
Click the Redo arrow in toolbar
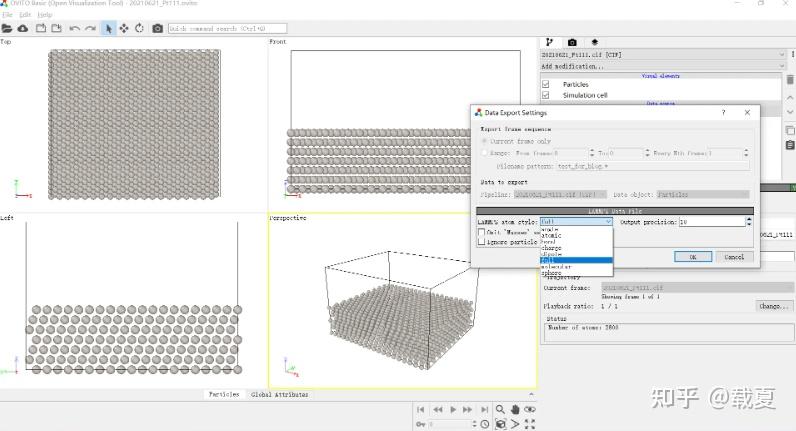click(x=91, y=28)
